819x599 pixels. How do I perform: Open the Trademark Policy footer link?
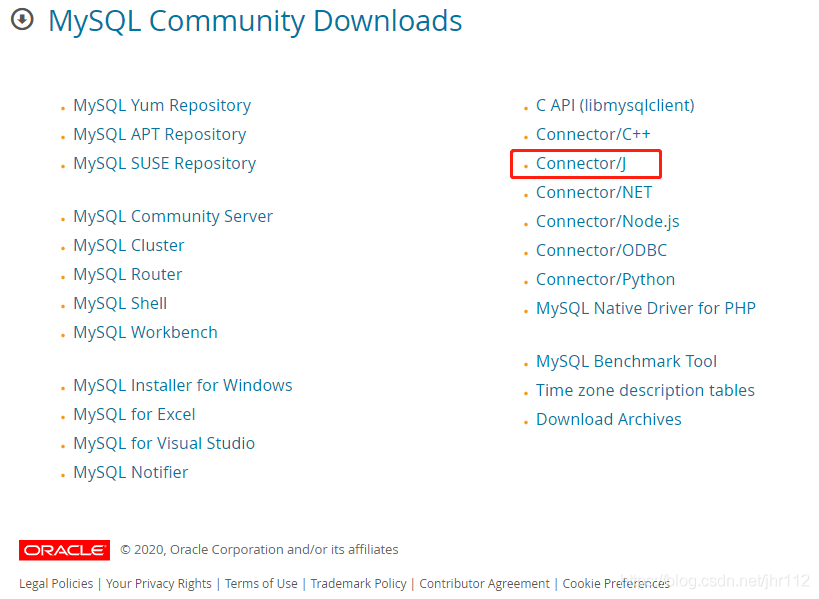point(358,583)
